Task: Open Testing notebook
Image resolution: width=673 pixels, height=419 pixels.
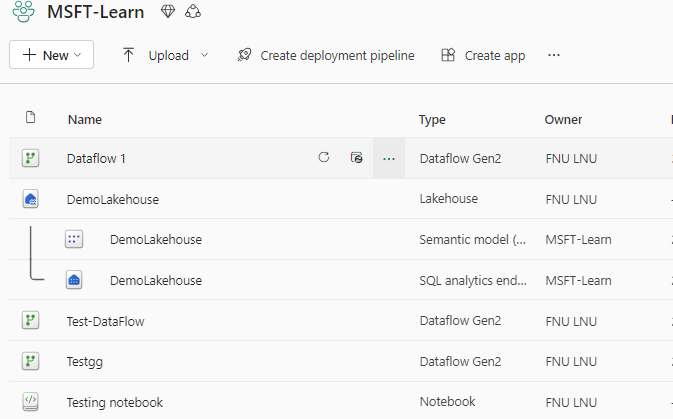Action: 115,403
